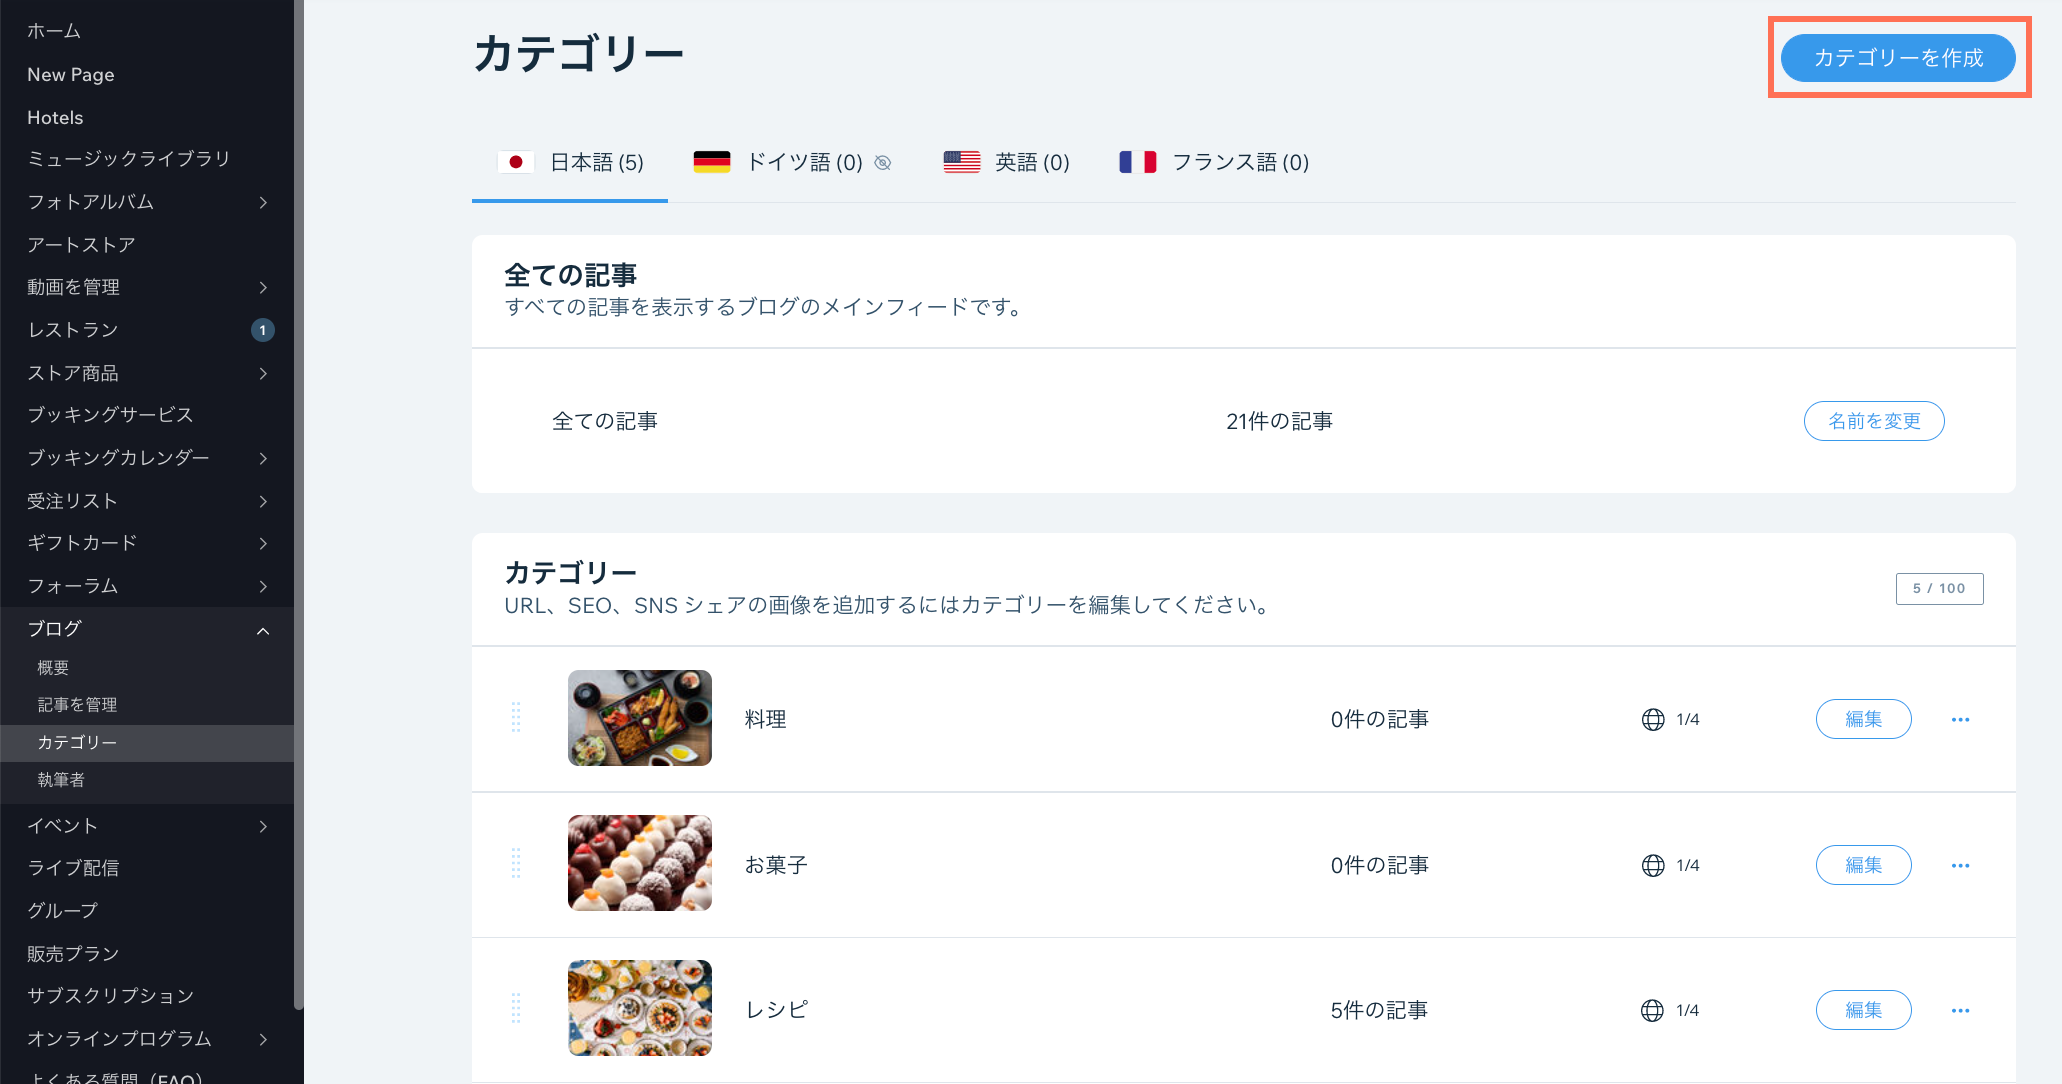View the 5 / 100 category counter
2062x1084 pixels.
(x=1938, y=589)
